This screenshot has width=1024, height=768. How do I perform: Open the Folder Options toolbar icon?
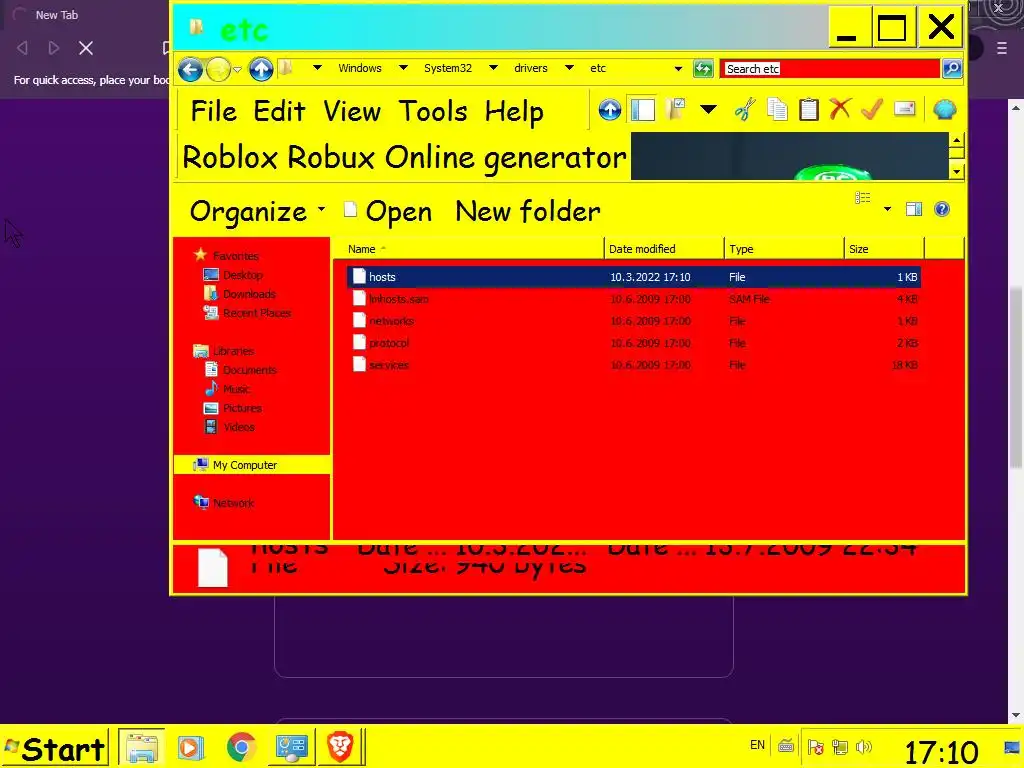(676, 109)
